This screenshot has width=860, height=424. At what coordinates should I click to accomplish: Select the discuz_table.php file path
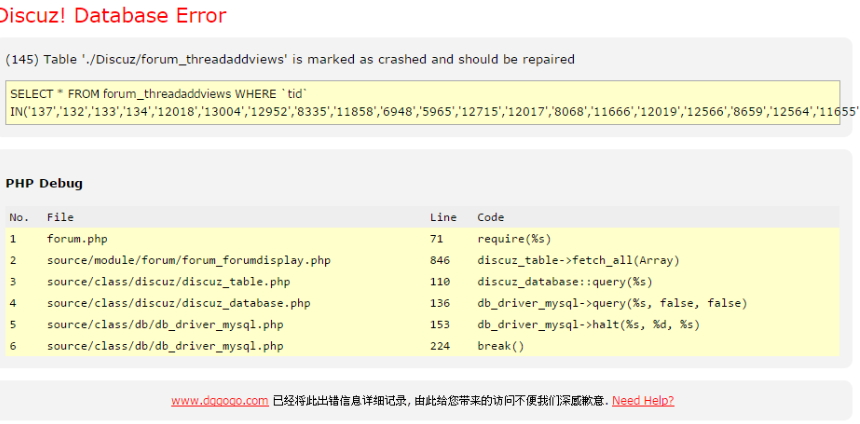(168, 282)
